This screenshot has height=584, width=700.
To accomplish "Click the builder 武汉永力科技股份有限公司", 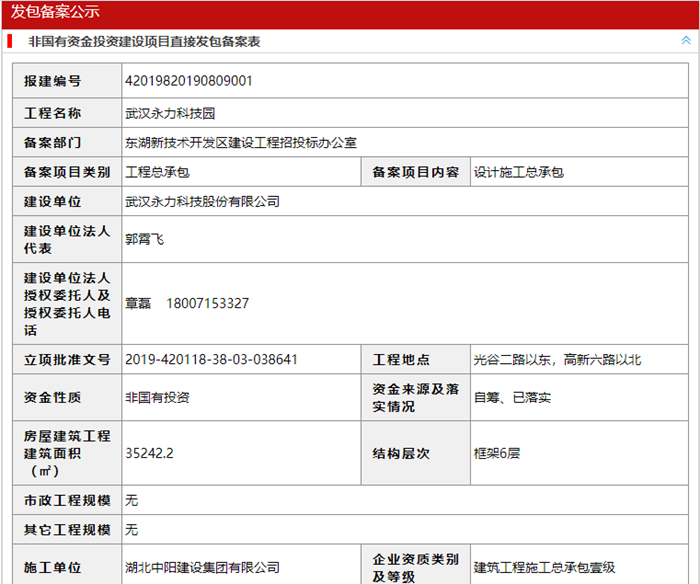I will click(203, 201).
